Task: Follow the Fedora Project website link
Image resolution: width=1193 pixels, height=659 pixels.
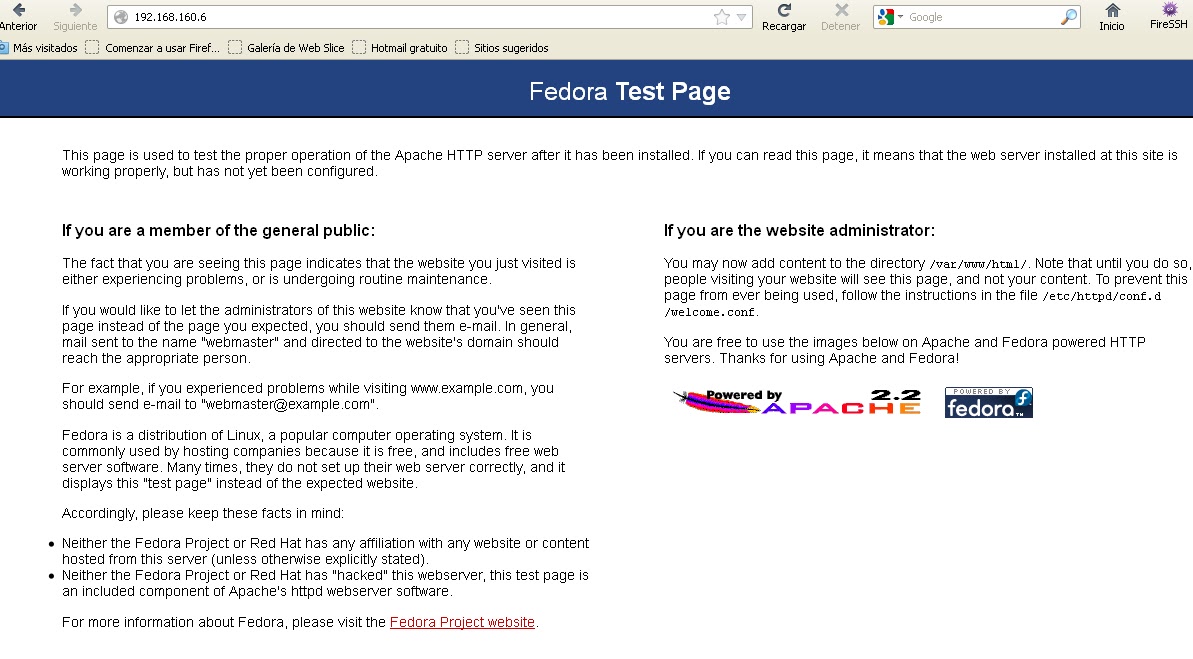Action: pyautogui.click(x=462, y=622)
